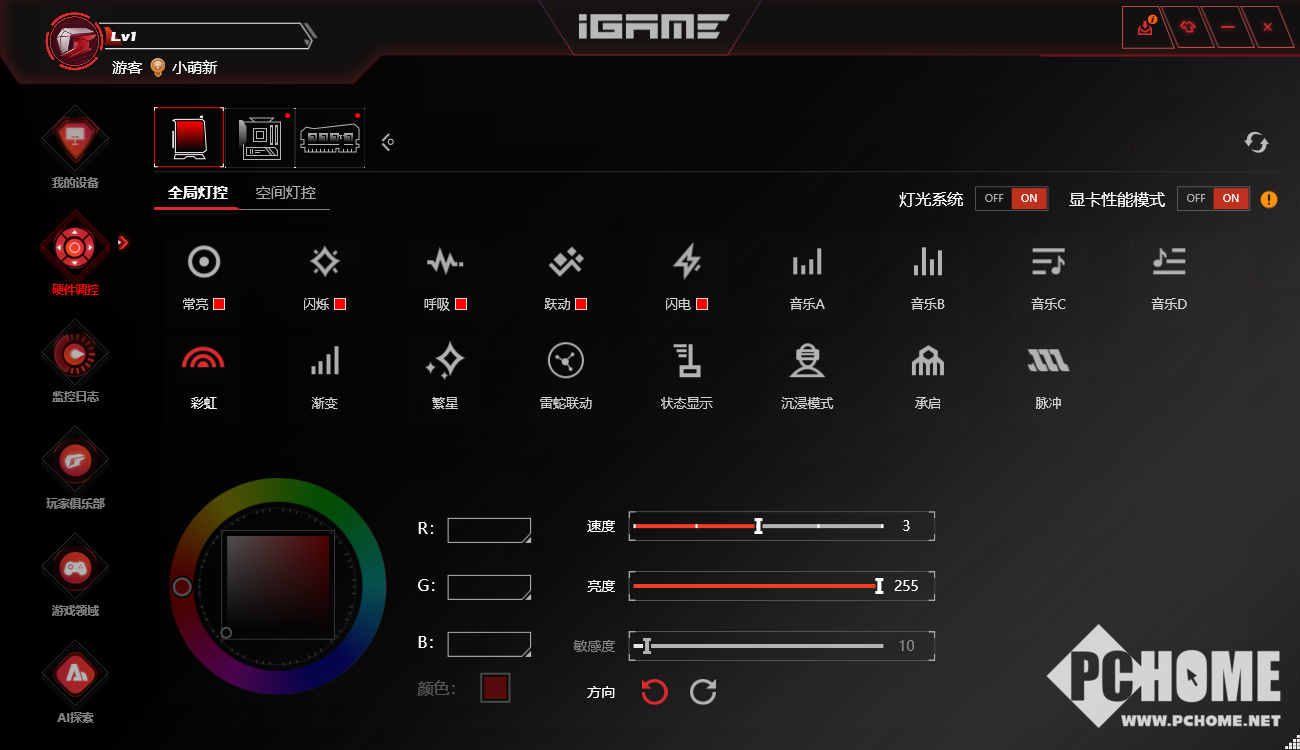This screenshot has height=750, width=1300.
Task: Click inside the saturation color square
Action: coord(278,586)
